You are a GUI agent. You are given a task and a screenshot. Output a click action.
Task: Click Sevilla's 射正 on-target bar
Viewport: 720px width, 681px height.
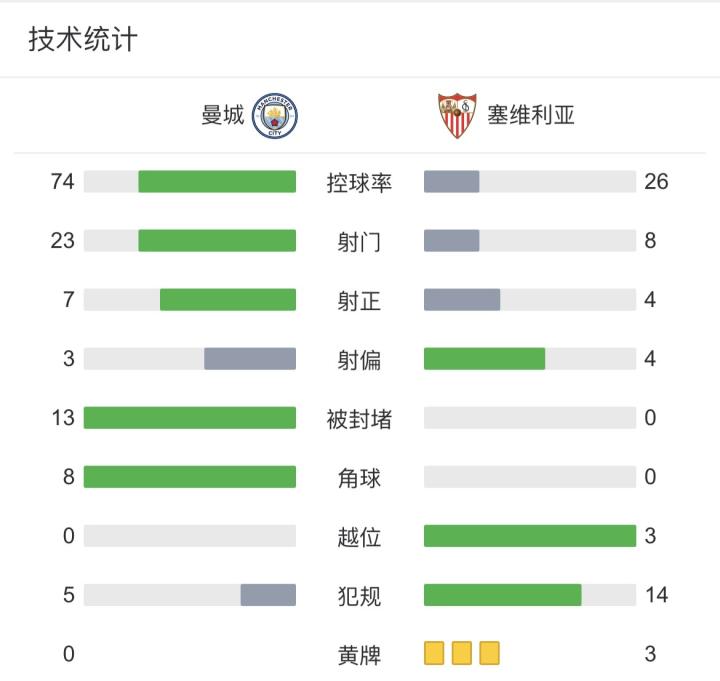[x=462, y=300]
